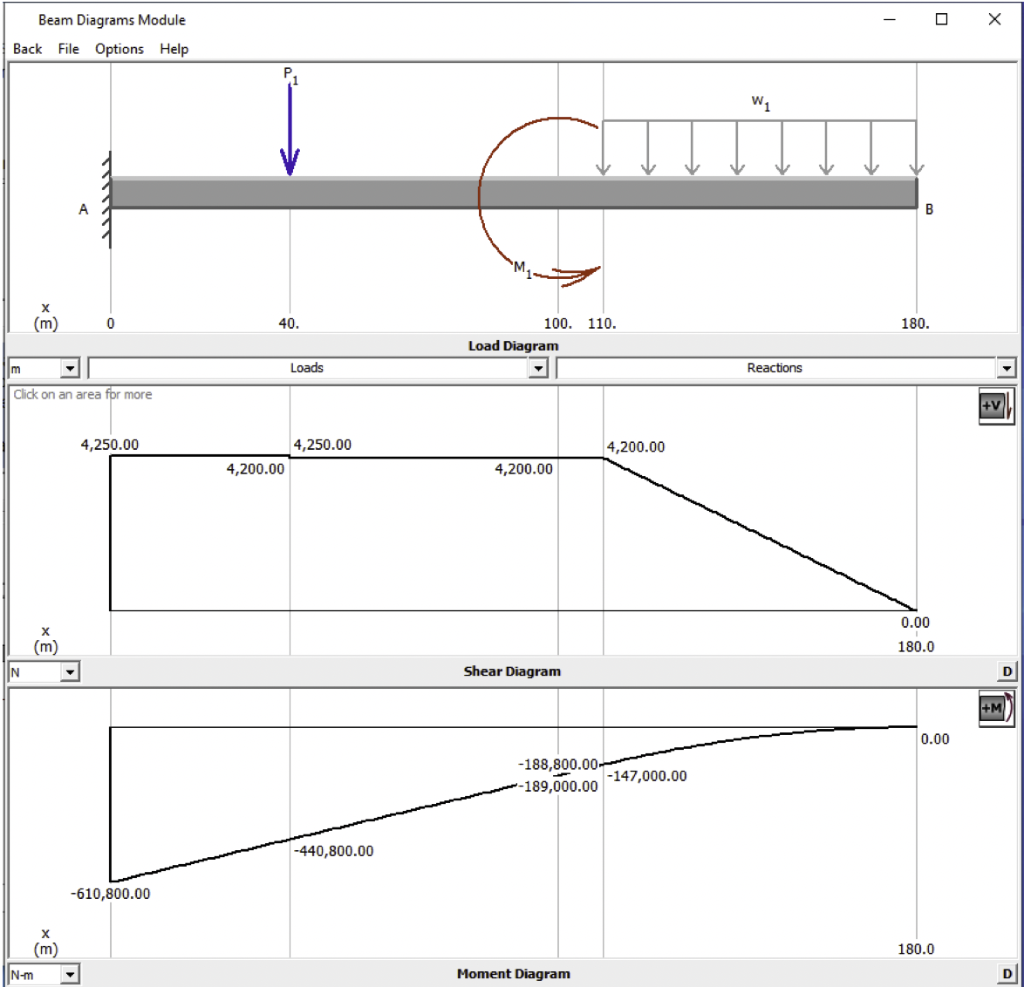Open the Help menu for assistance
The width and height of the screenshot is (1024, 987).
pyautogui.click(x=174, y=49)
